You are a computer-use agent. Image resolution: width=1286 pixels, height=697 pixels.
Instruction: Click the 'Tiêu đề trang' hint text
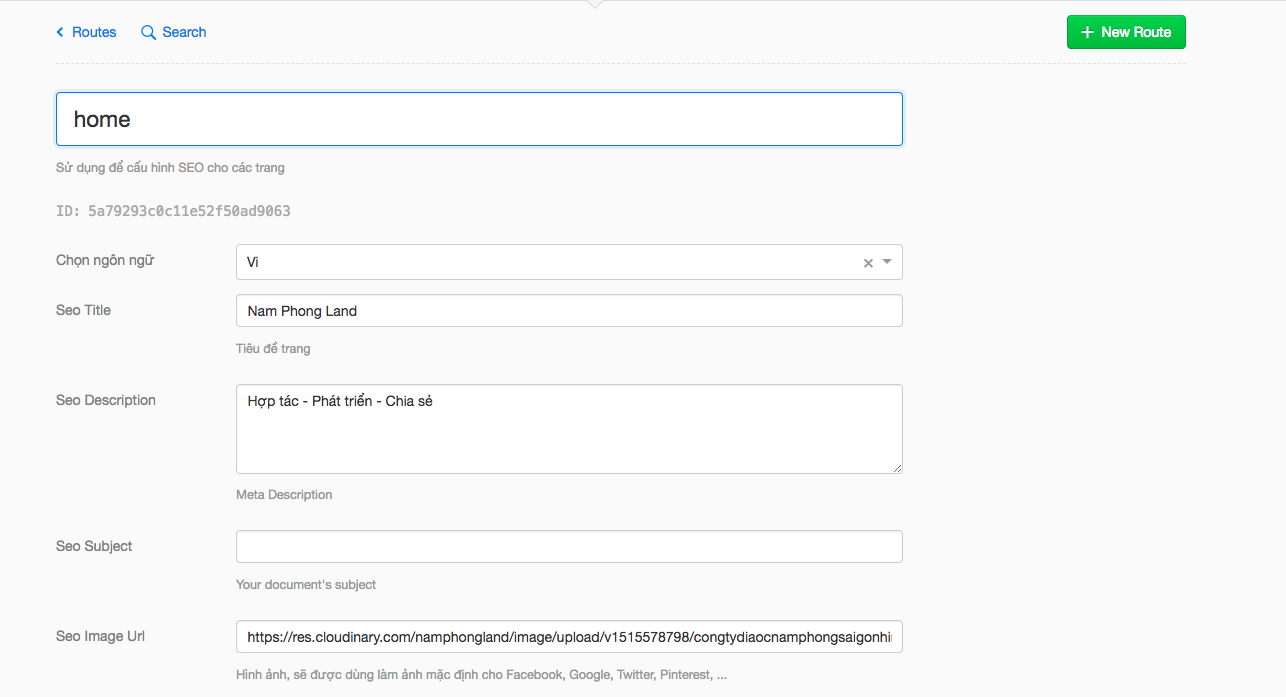[x=273, y=348]
